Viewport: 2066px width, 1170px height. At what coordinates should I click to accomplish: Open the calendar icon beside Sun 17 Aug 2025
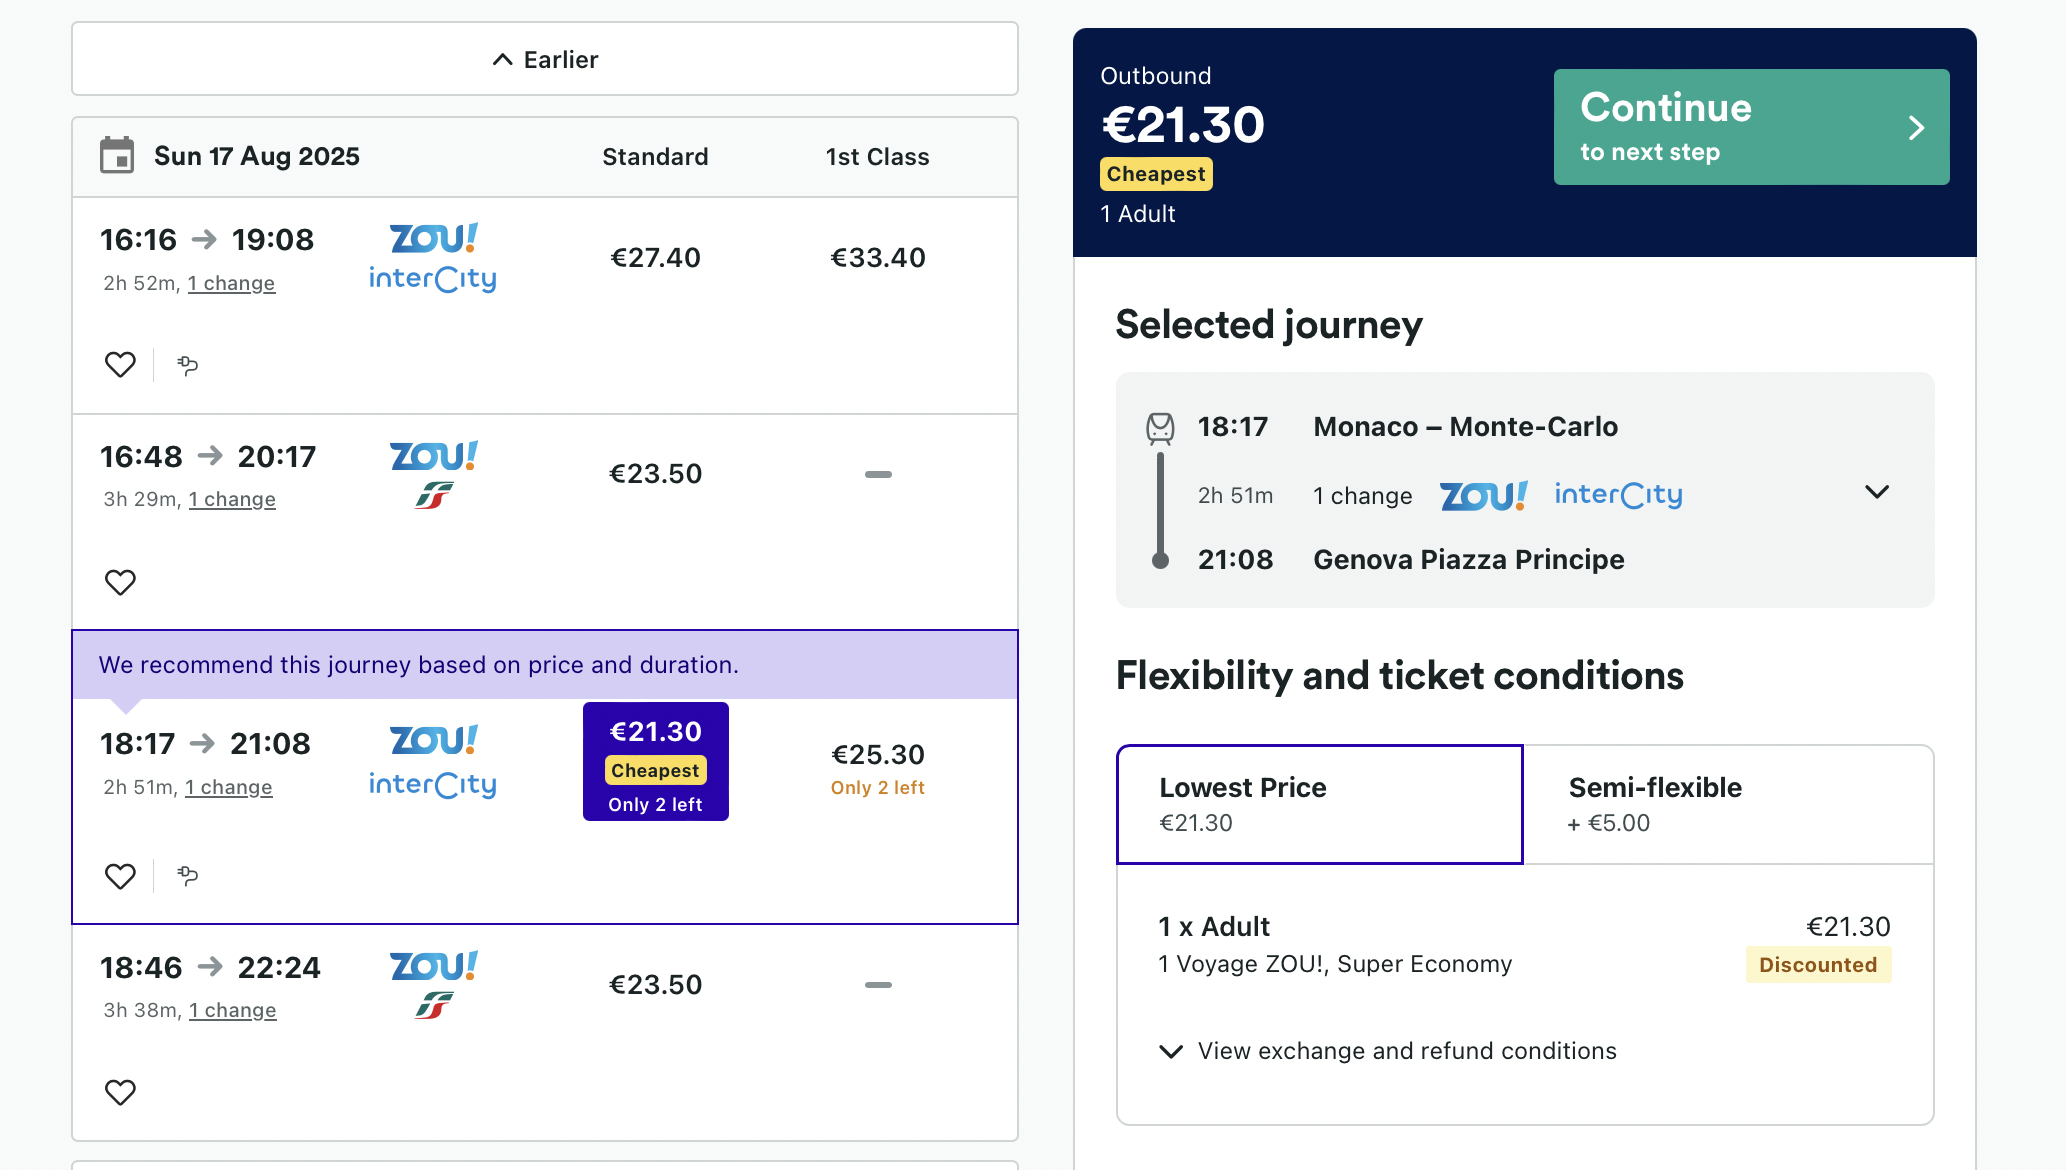(x=117, y=156)
